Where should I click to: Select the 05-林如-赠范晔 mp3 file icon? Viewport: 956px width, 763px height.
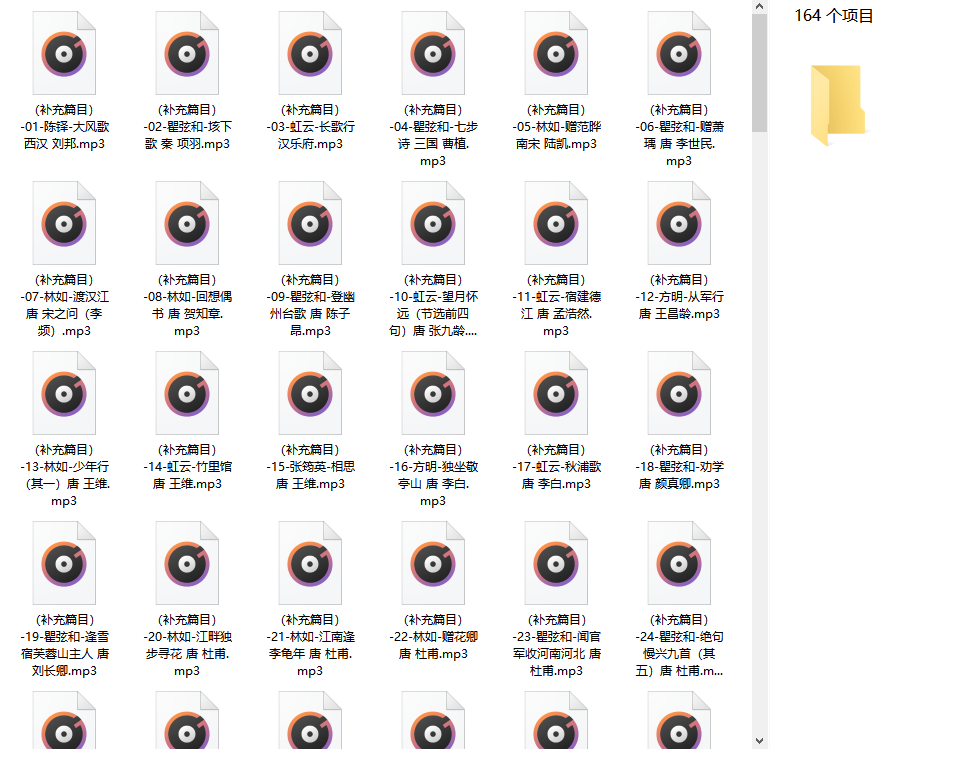(556, 54)
